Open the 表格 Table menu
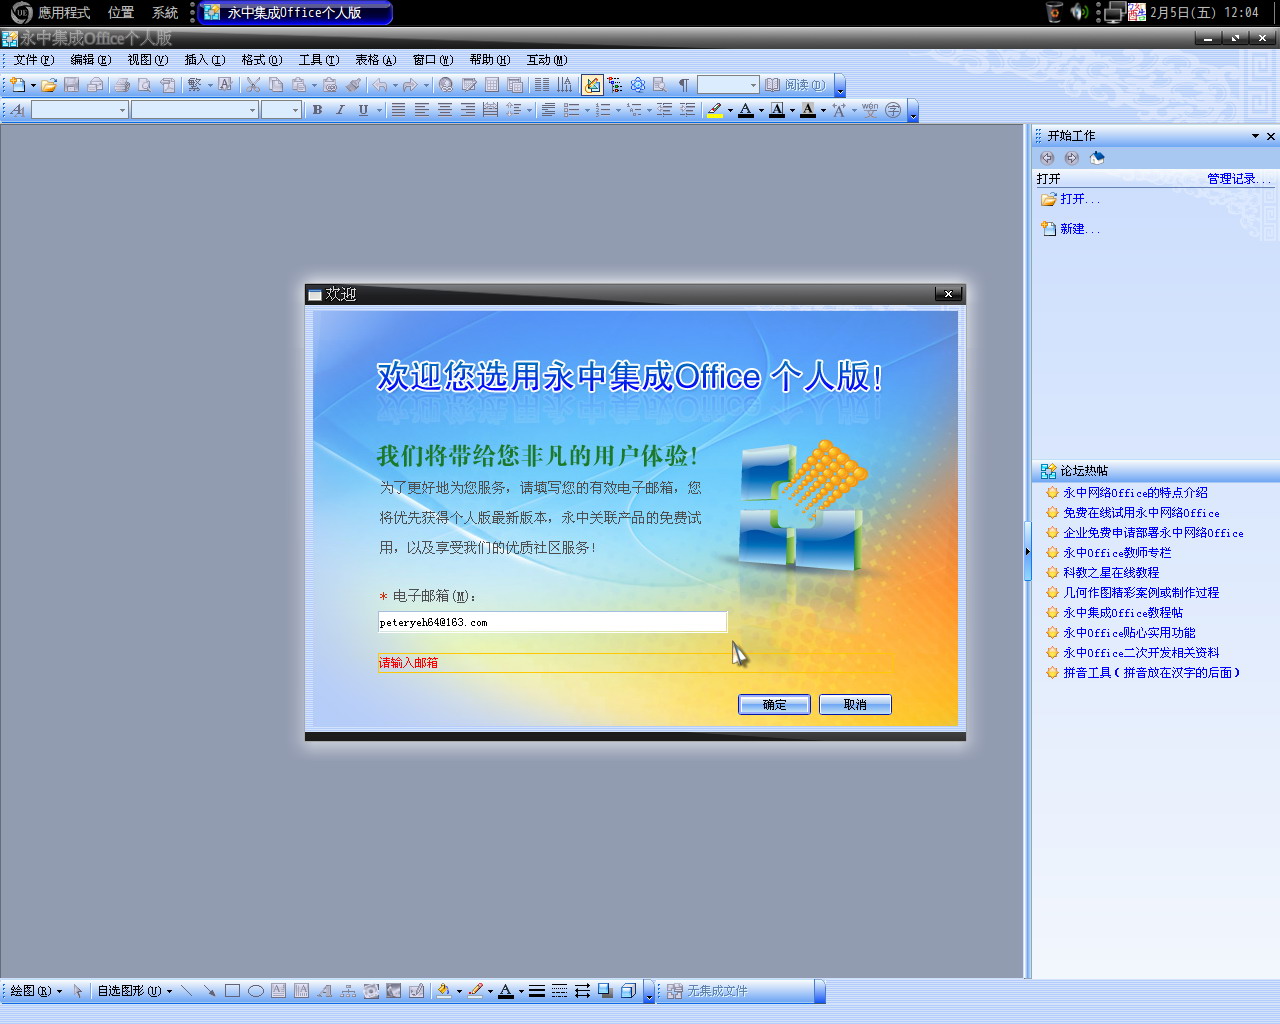This screenshot has width=1280, height=1024. tap(376, 60)
